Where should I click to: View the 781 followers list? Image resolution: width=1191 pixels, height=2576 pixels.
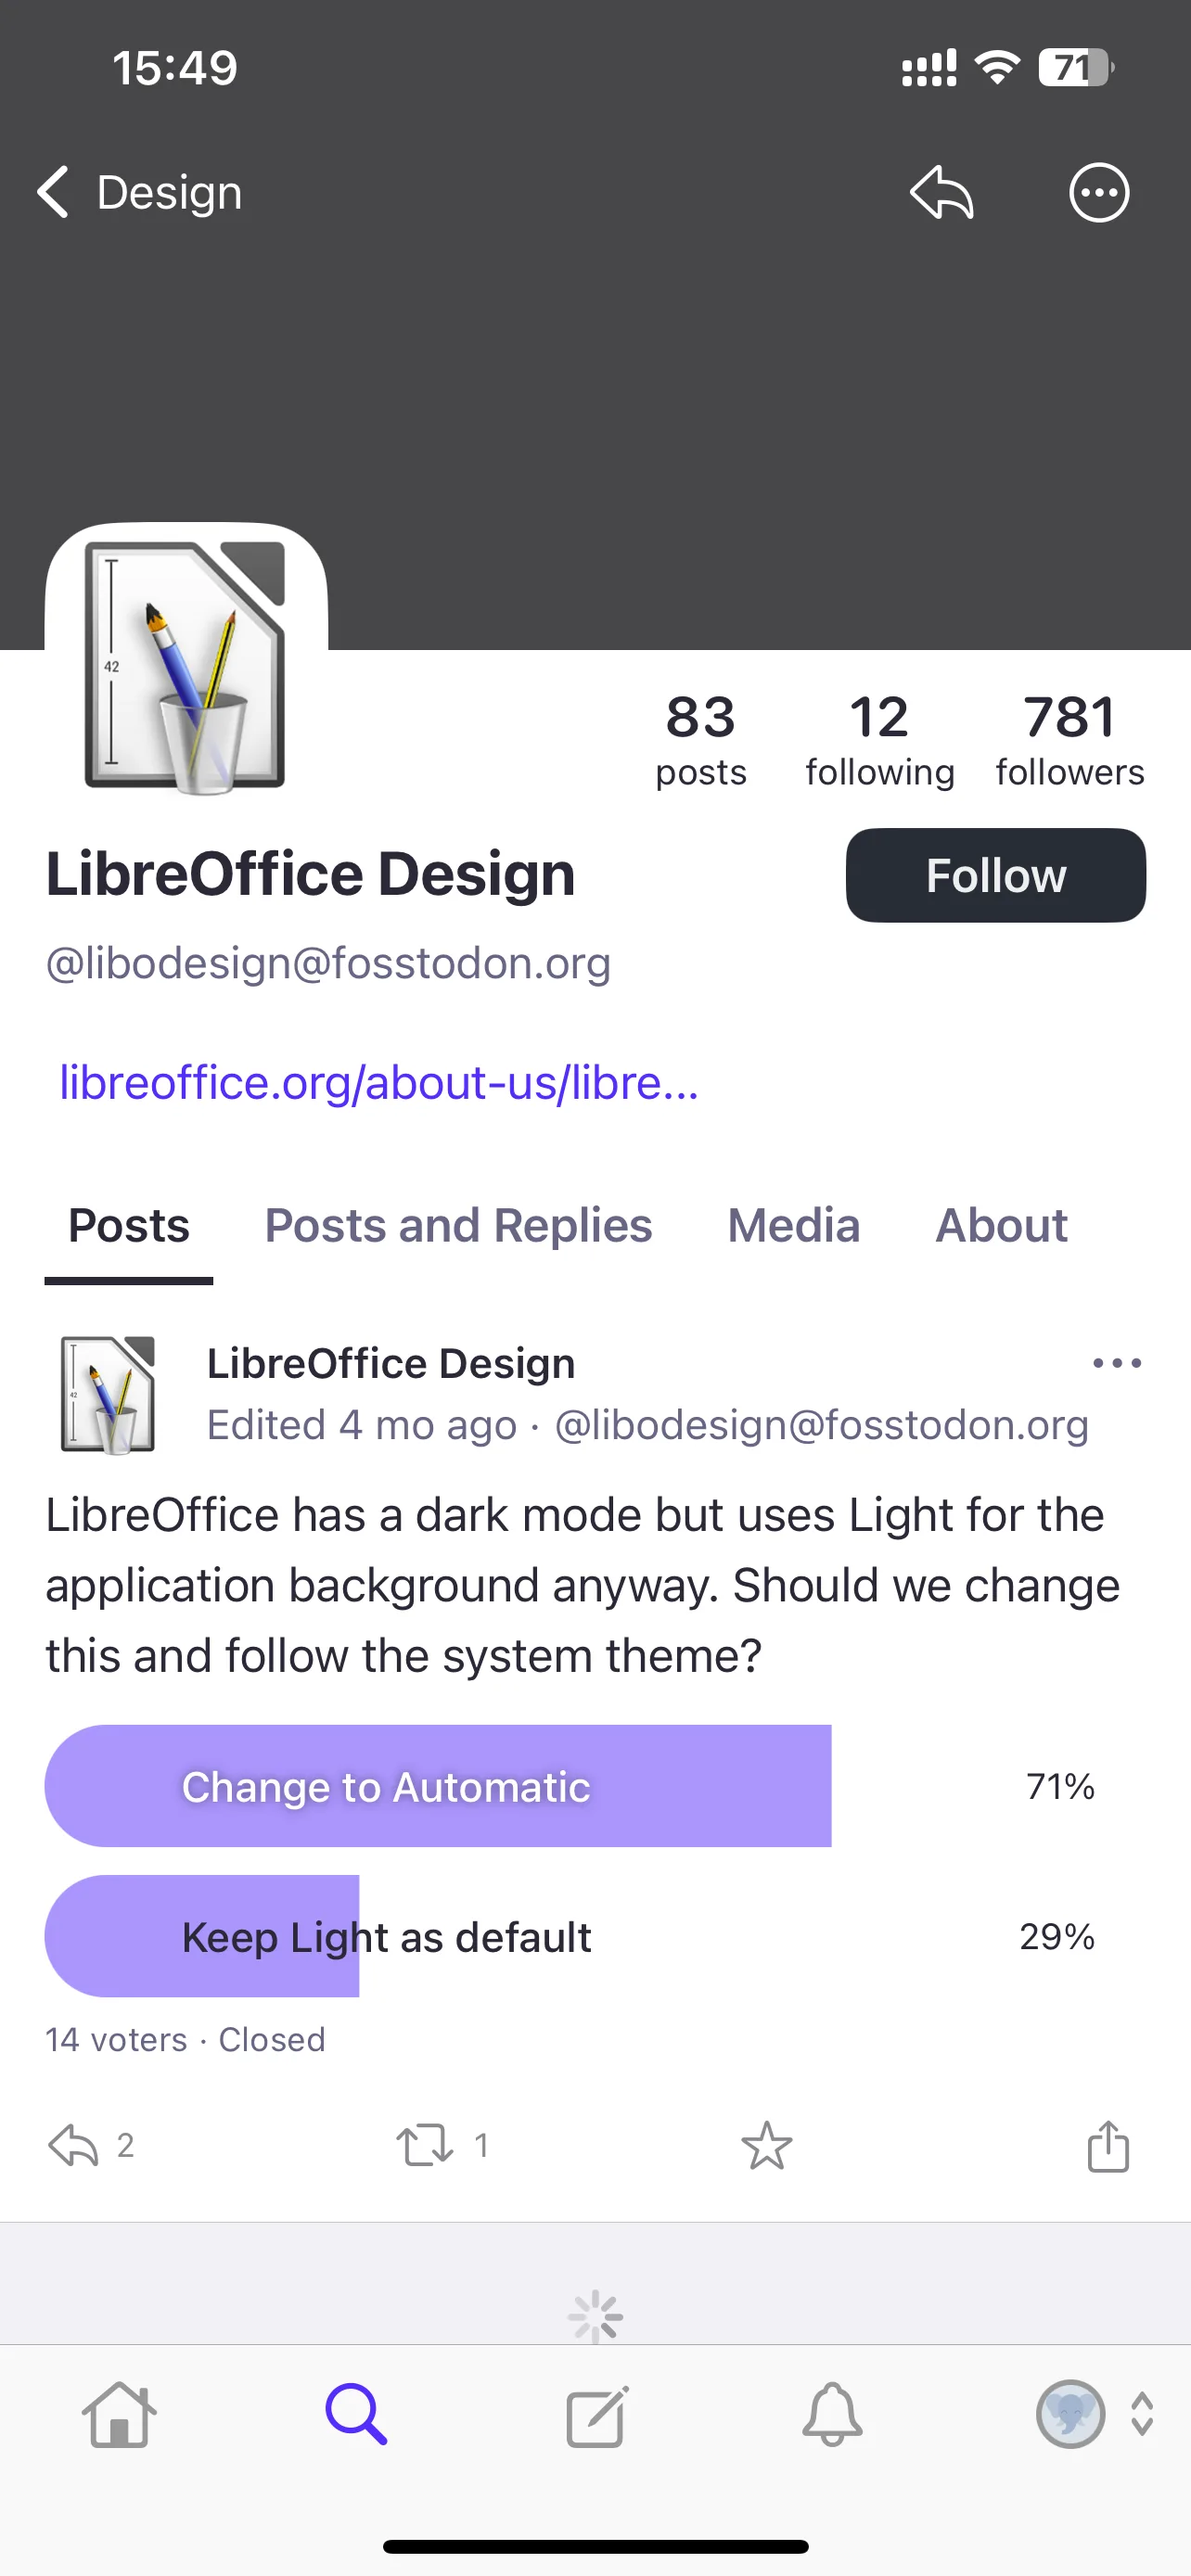1070,740
